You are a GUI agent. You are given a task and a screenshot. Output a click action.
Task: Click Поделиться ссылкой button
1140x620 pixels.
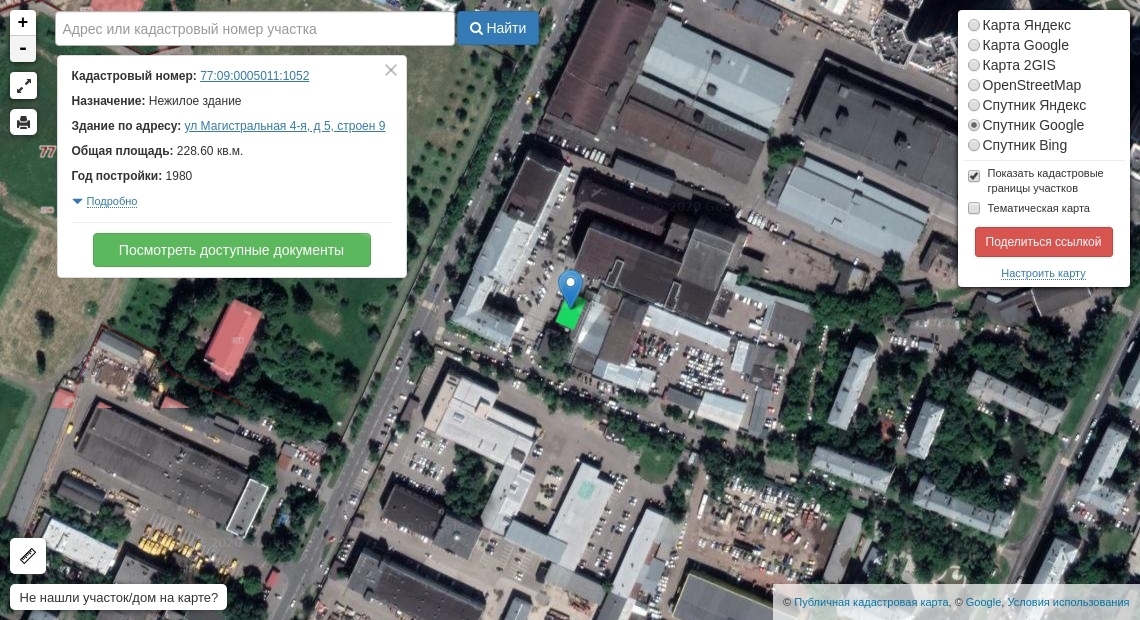pyautogui.click(x=1043, y=242)
